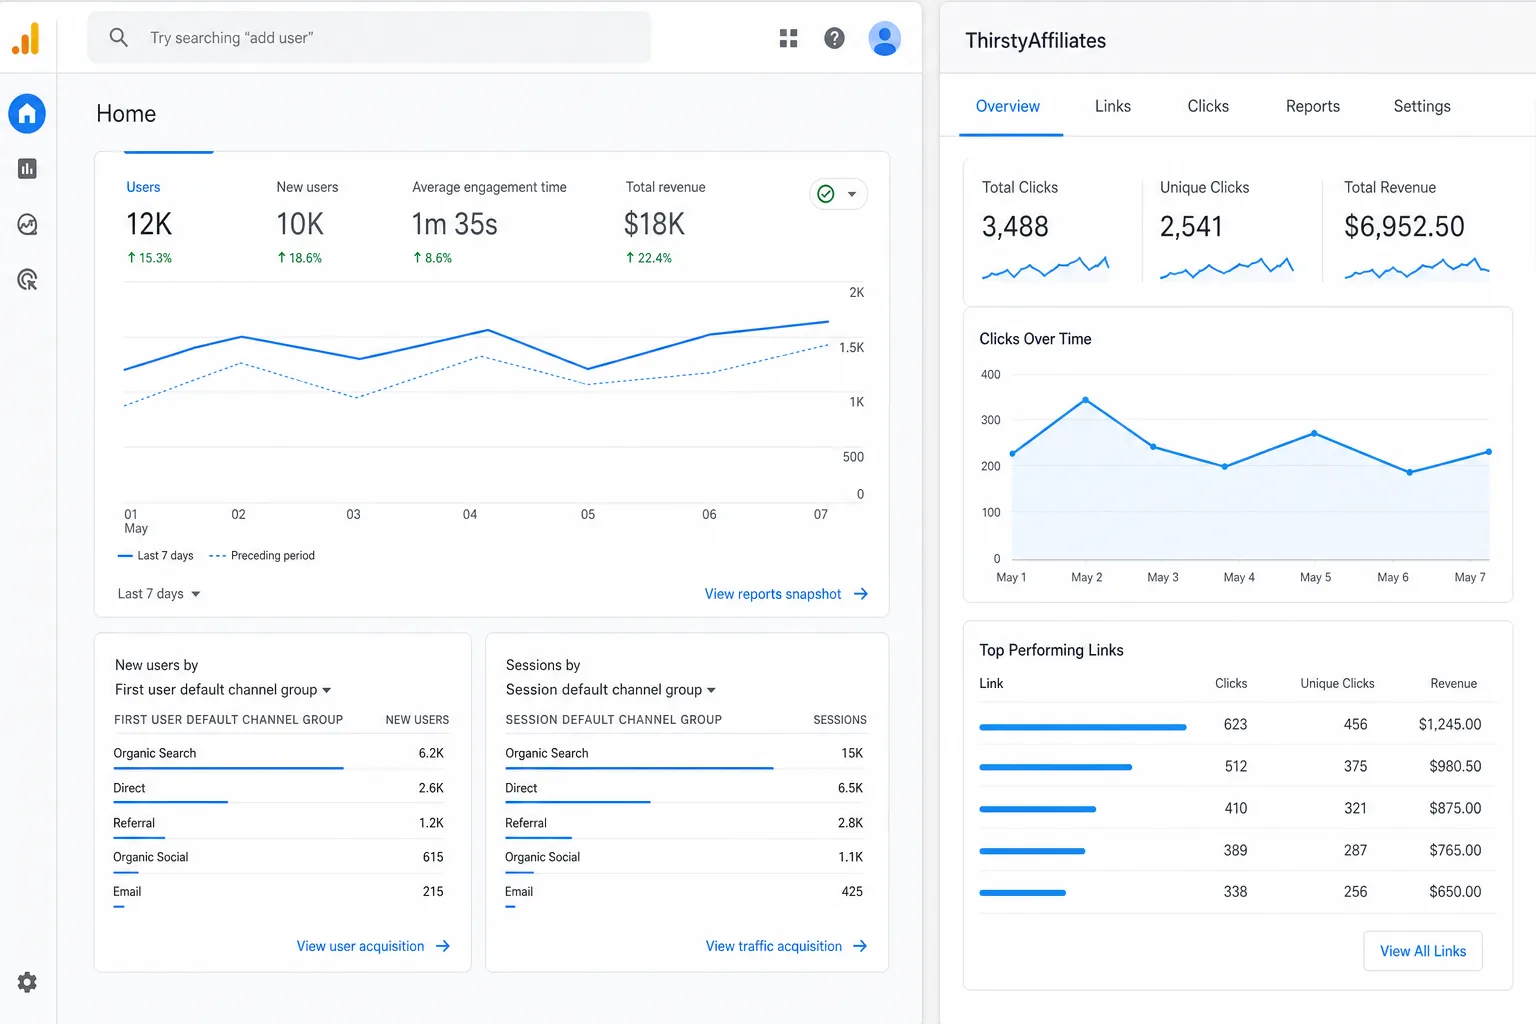Click arrow next to View user acquisition
Image resolution: width=1536 pixels, height=1024 pixels.
[x=443, y=946]
